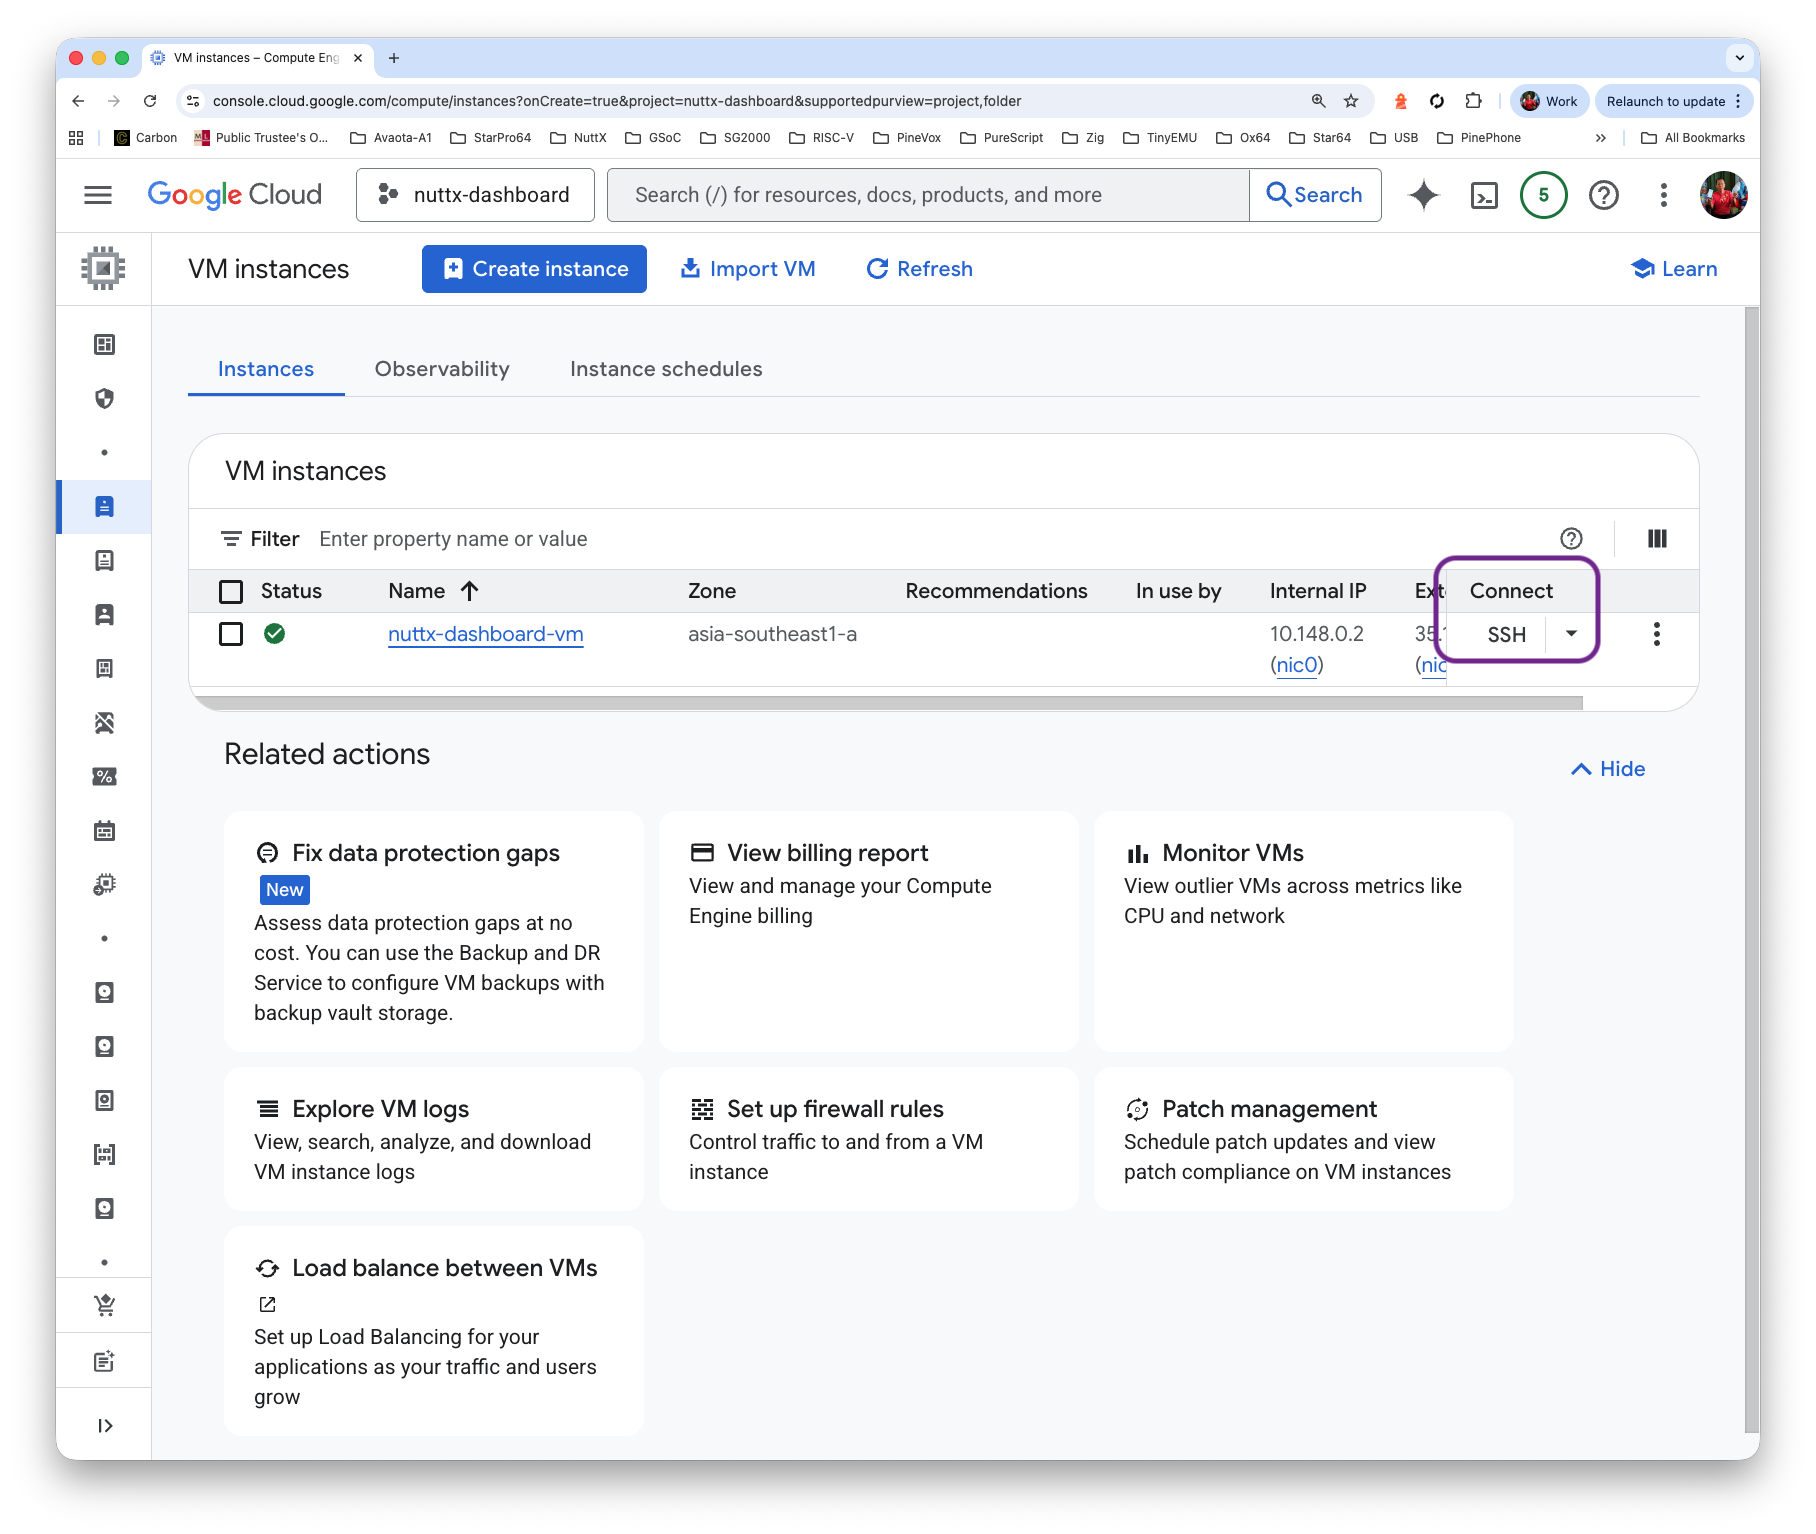Viewport: 1816px width, 1534px height.
Task: Open the hamburger navigation menu
Action: (98, 195)
